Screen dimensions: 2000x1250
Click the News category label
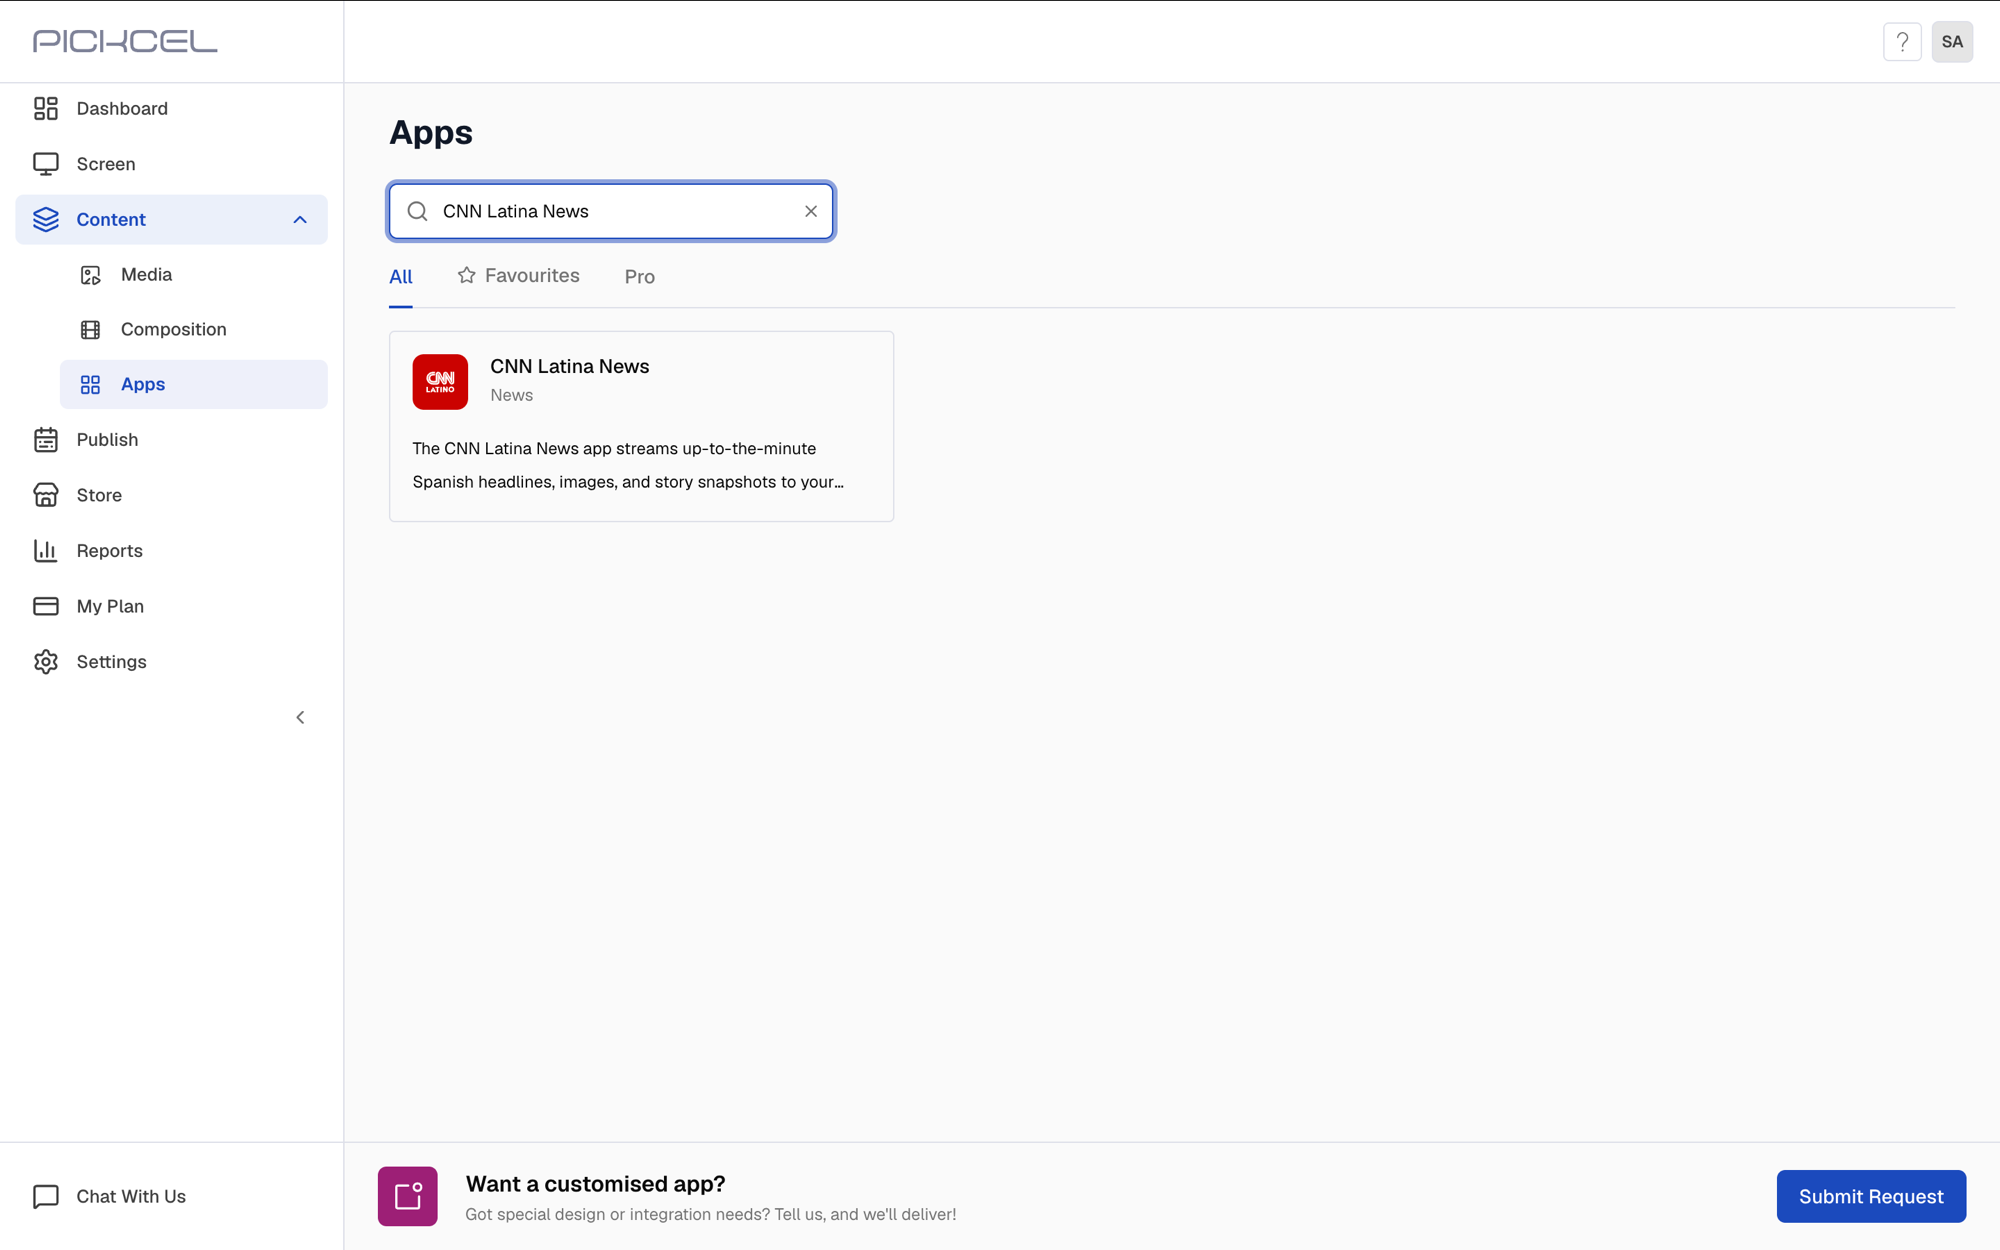(x=512, y=395)
